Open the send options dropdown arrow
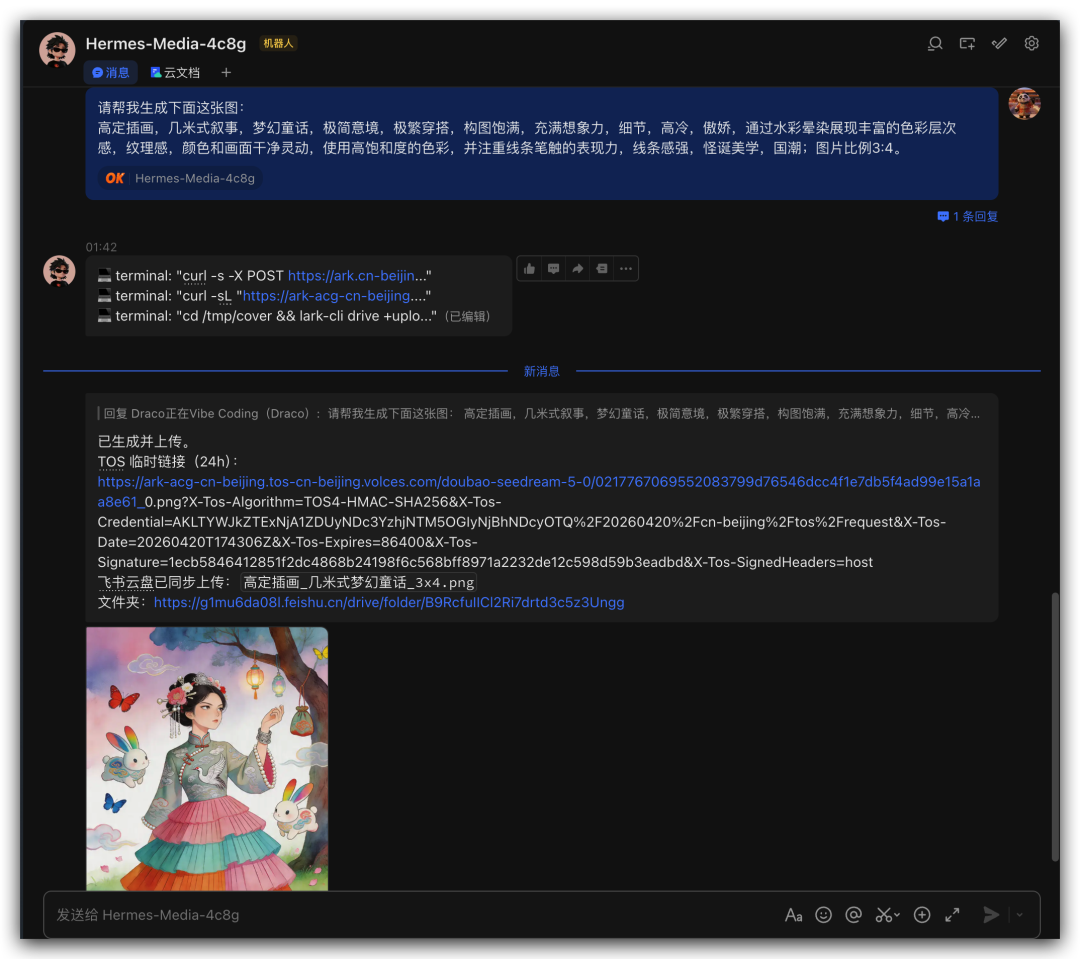1080x959 pixels. point(1019,915)
